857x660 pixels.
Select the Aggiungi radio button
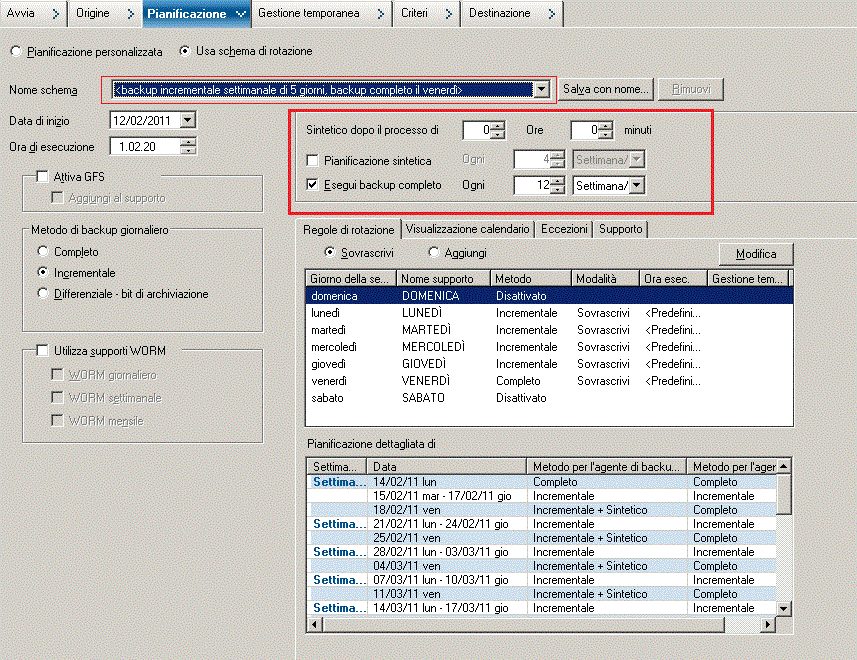pyautogui.click(x=434, y=253)
